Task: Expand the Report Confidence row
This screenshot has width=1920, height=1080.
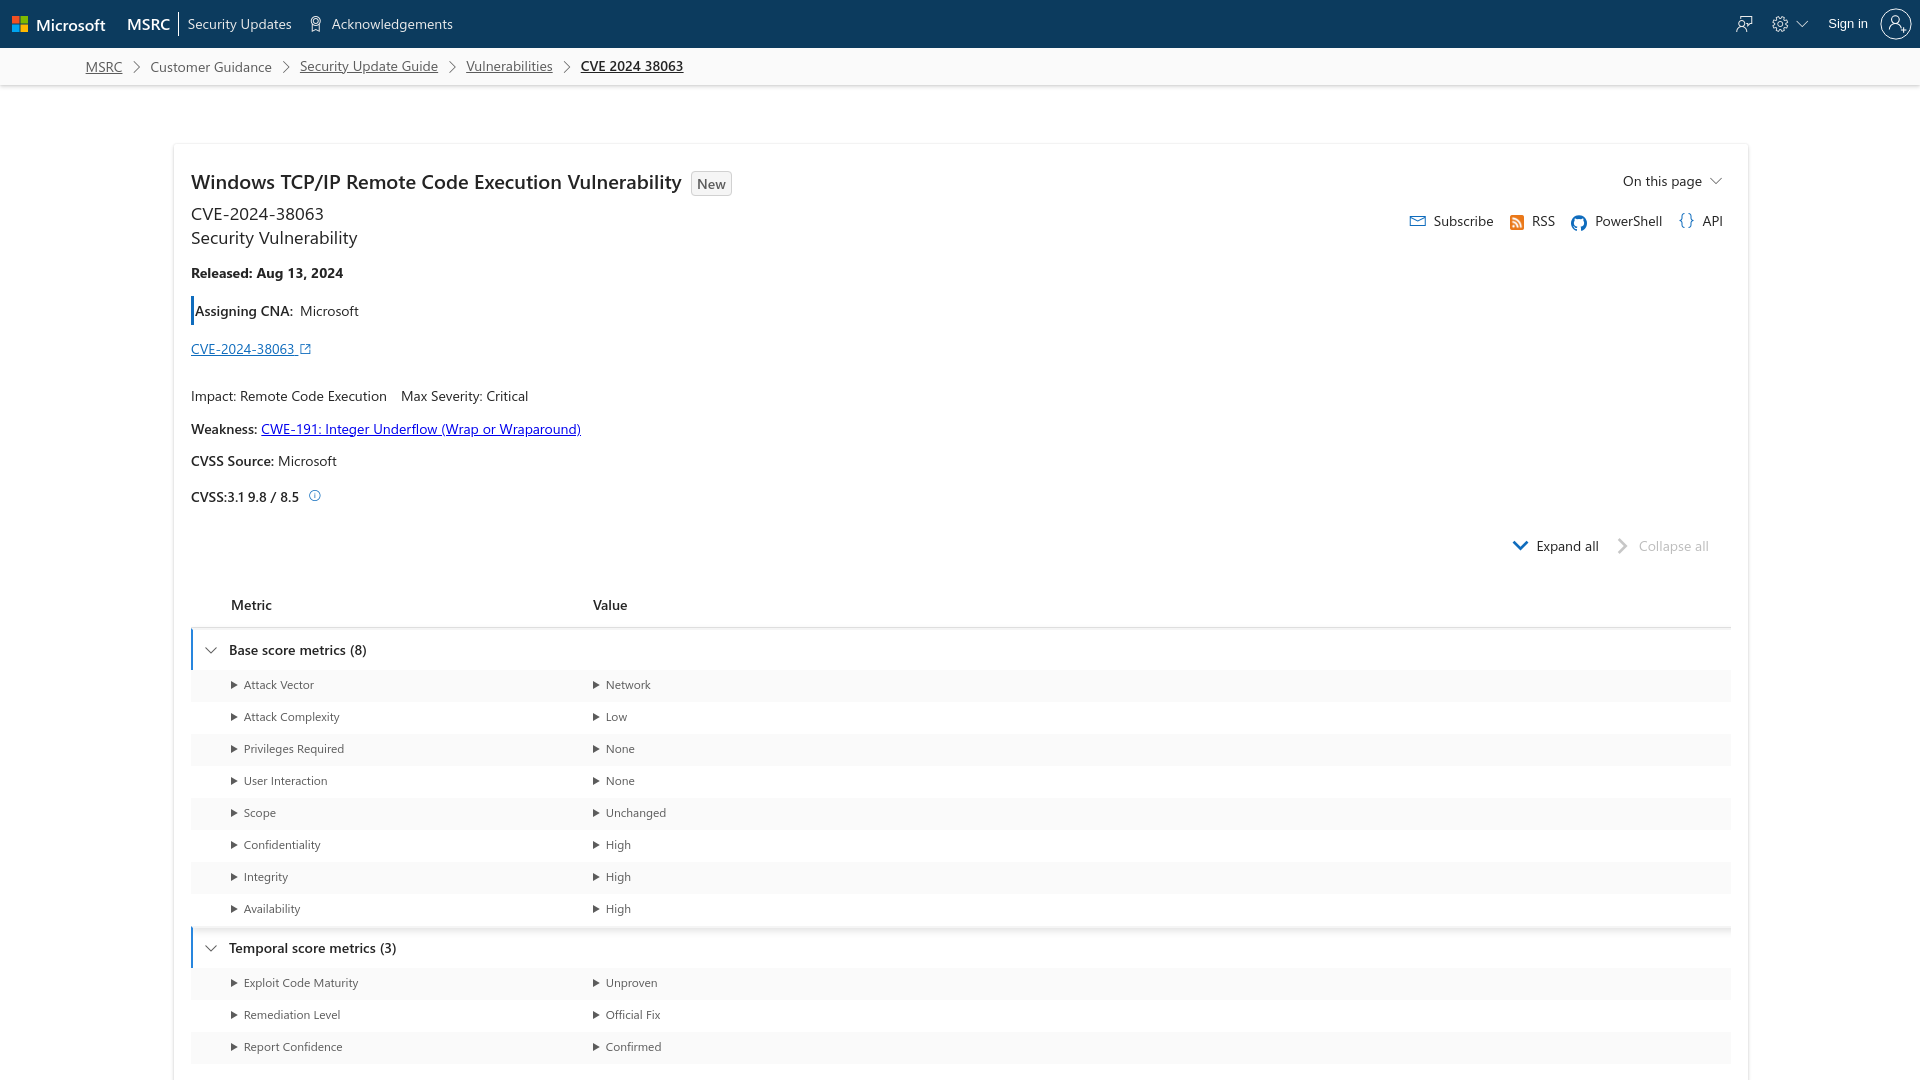Action: (286, 1047)
